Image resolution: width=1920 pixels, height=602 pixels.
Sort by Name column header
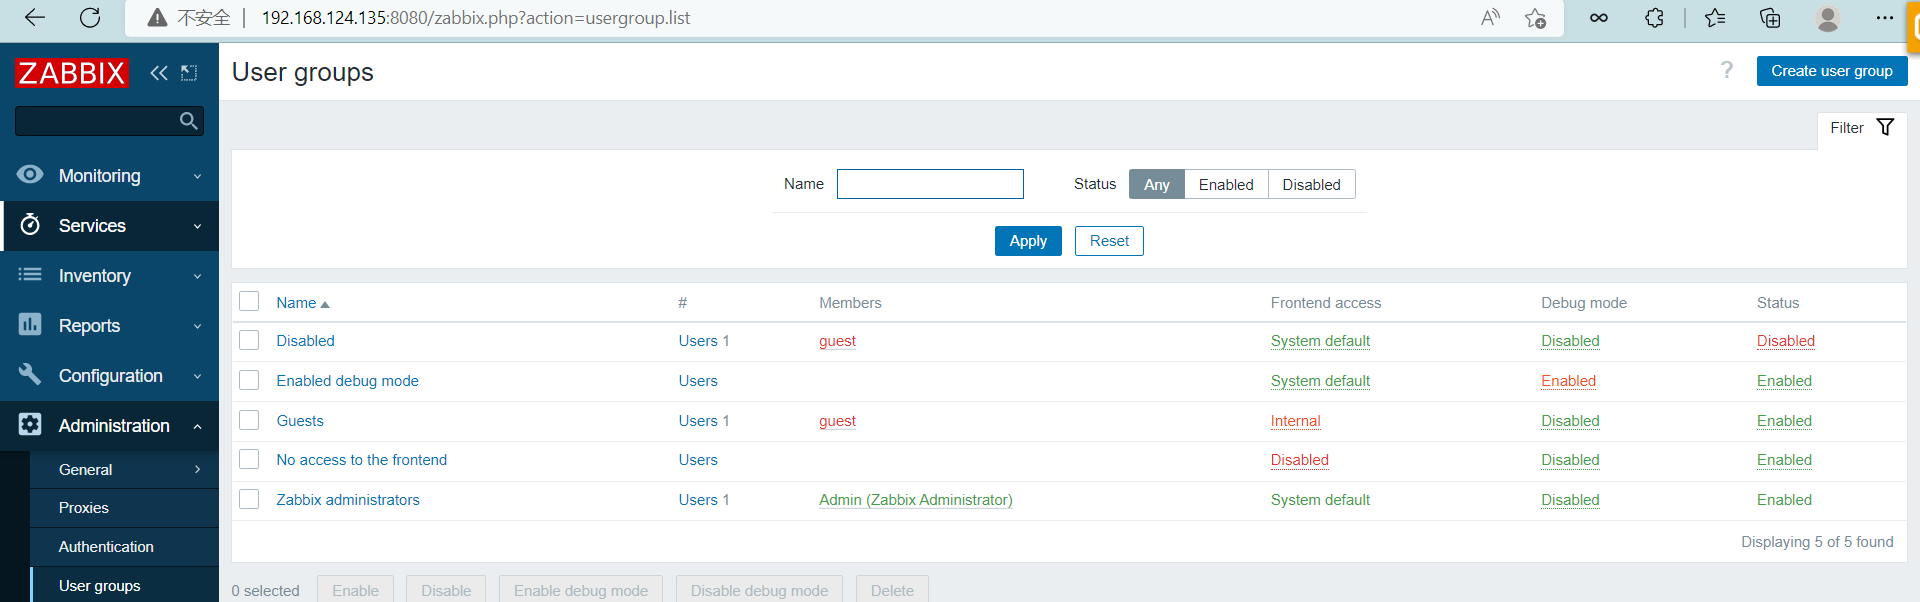pyautogui.click(x=302, y=303)
